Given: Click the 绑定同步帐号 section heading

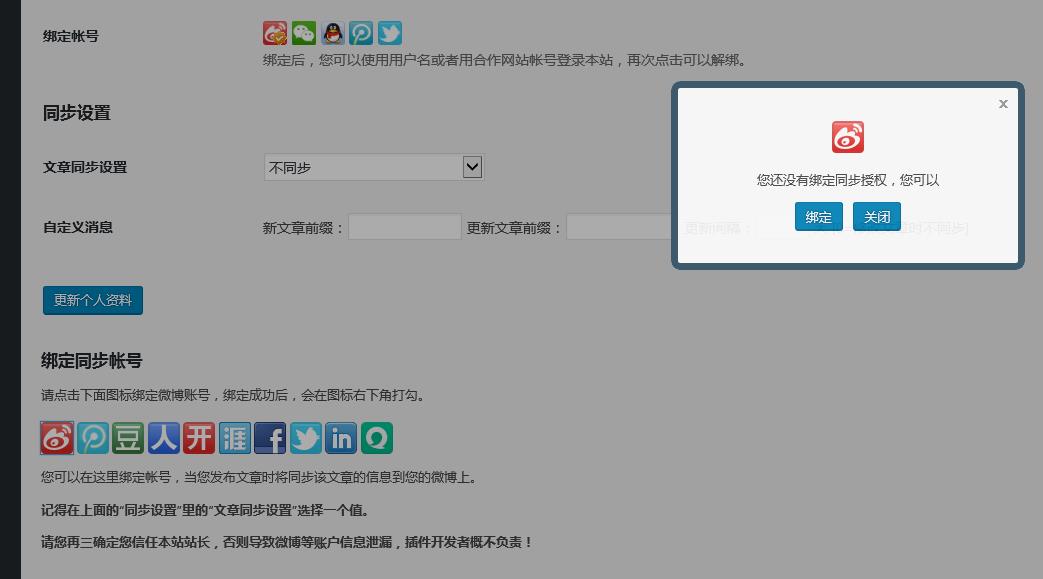Looking at the screenshot, I should (x=92, y=361).
